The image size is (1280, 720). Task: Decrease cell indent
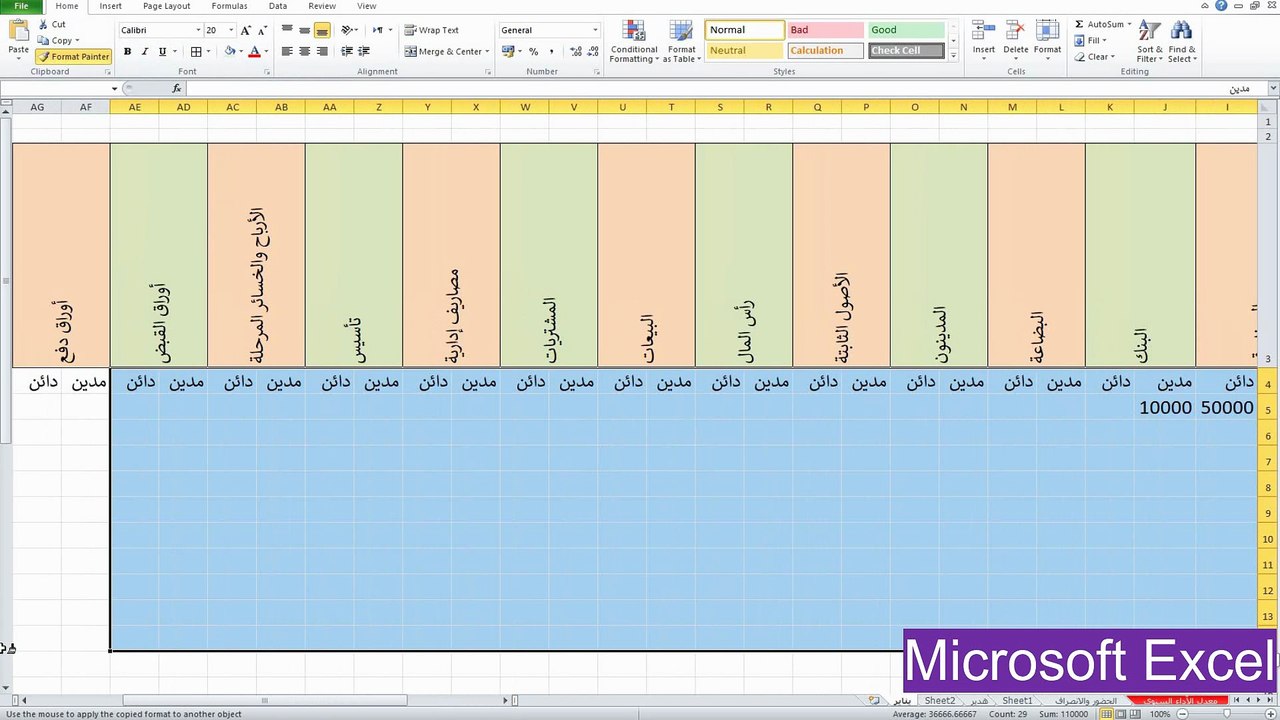(x=347, y=51)
